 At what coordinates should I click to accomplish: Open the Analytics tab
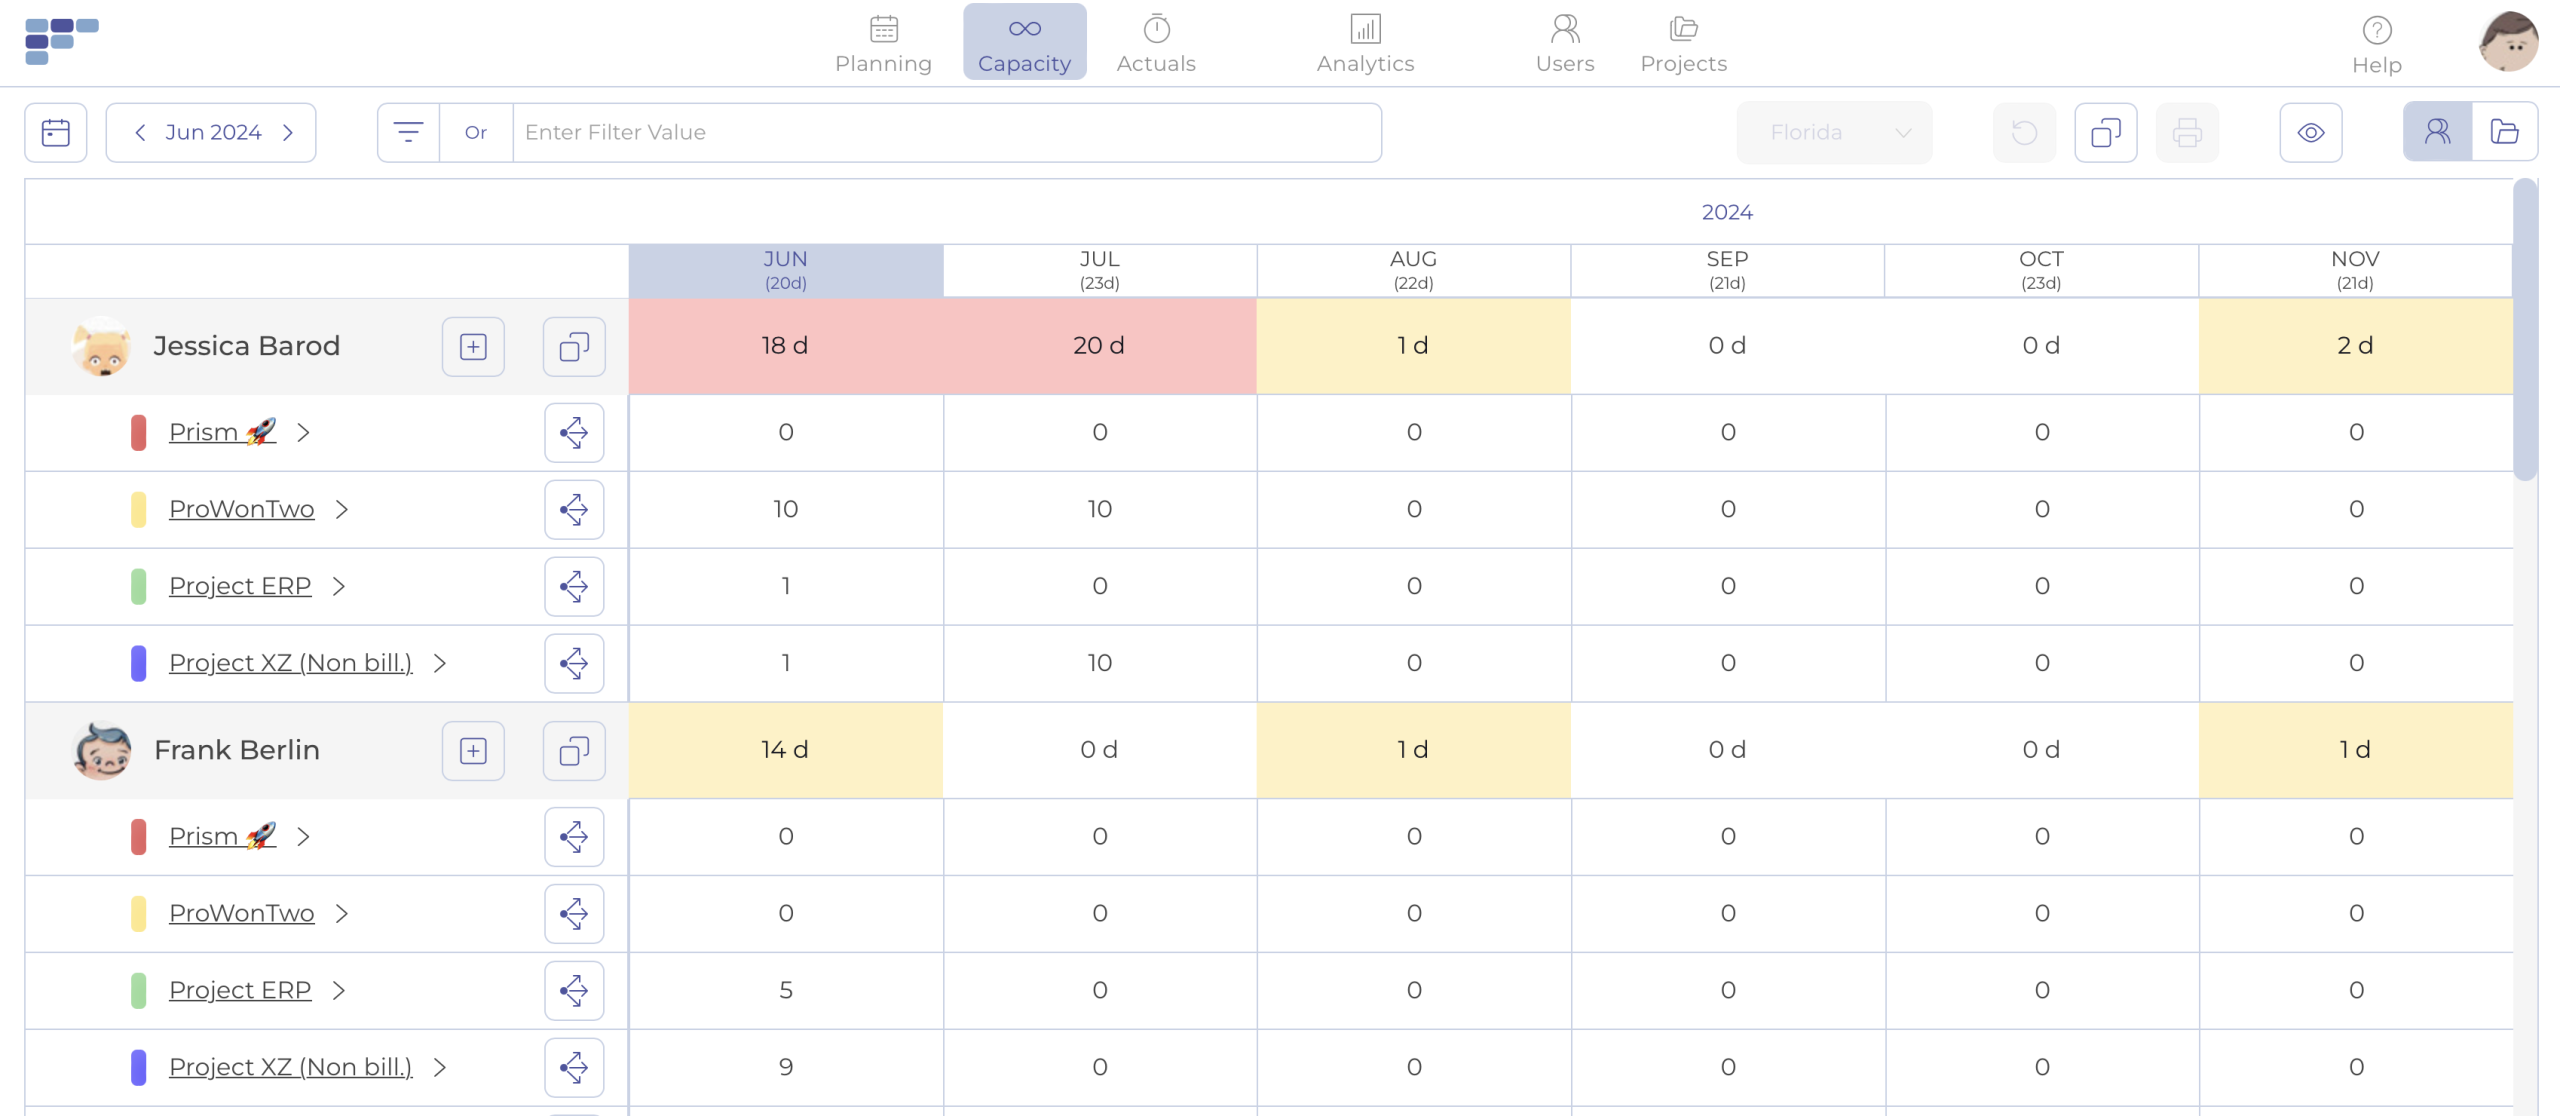coord(1365,43)
